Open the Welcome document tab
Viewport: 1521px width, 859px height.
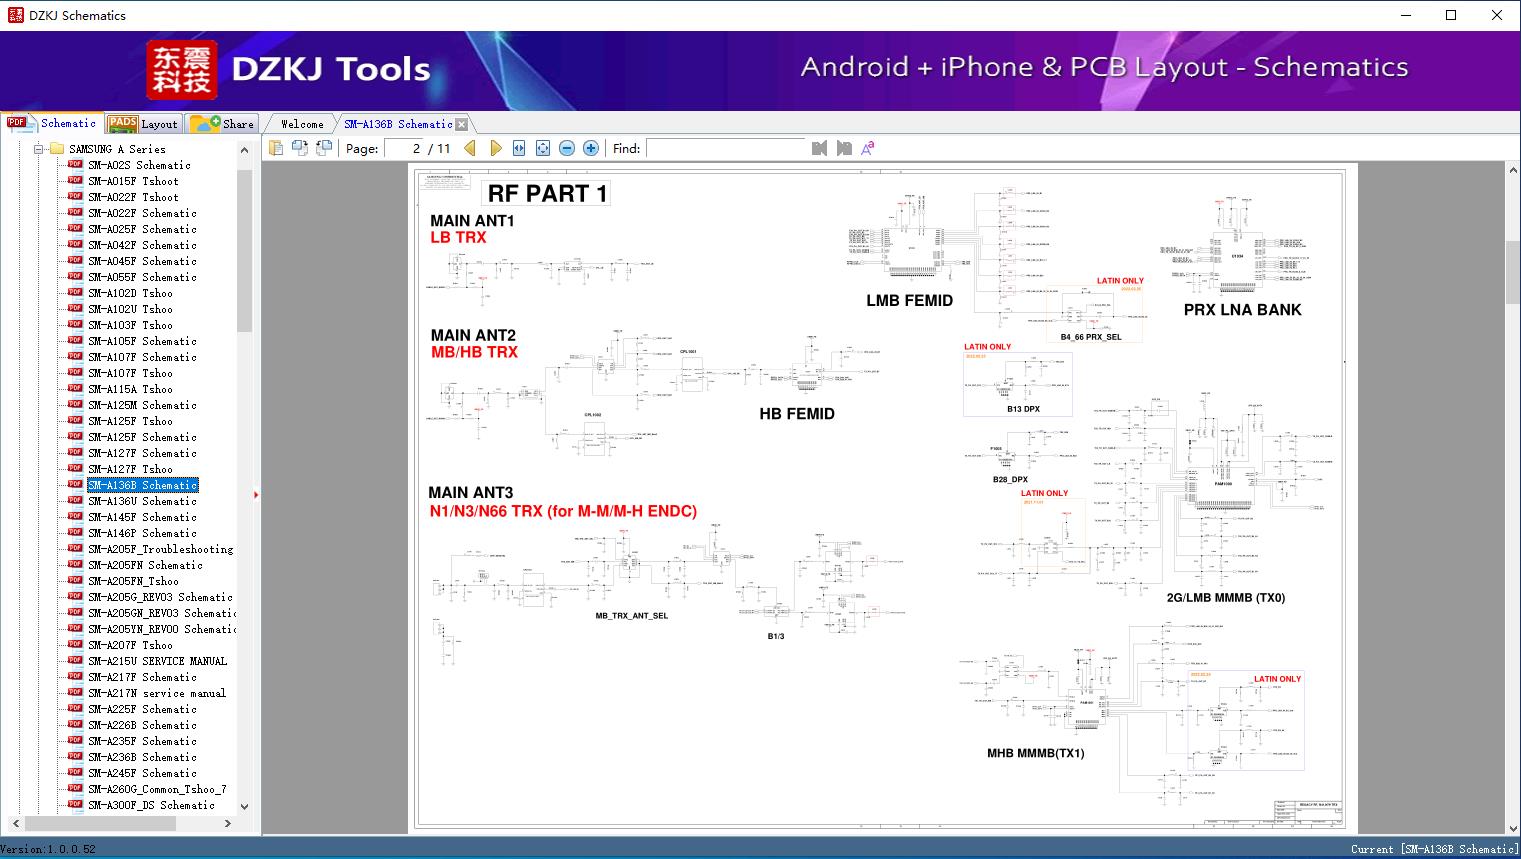302,124
